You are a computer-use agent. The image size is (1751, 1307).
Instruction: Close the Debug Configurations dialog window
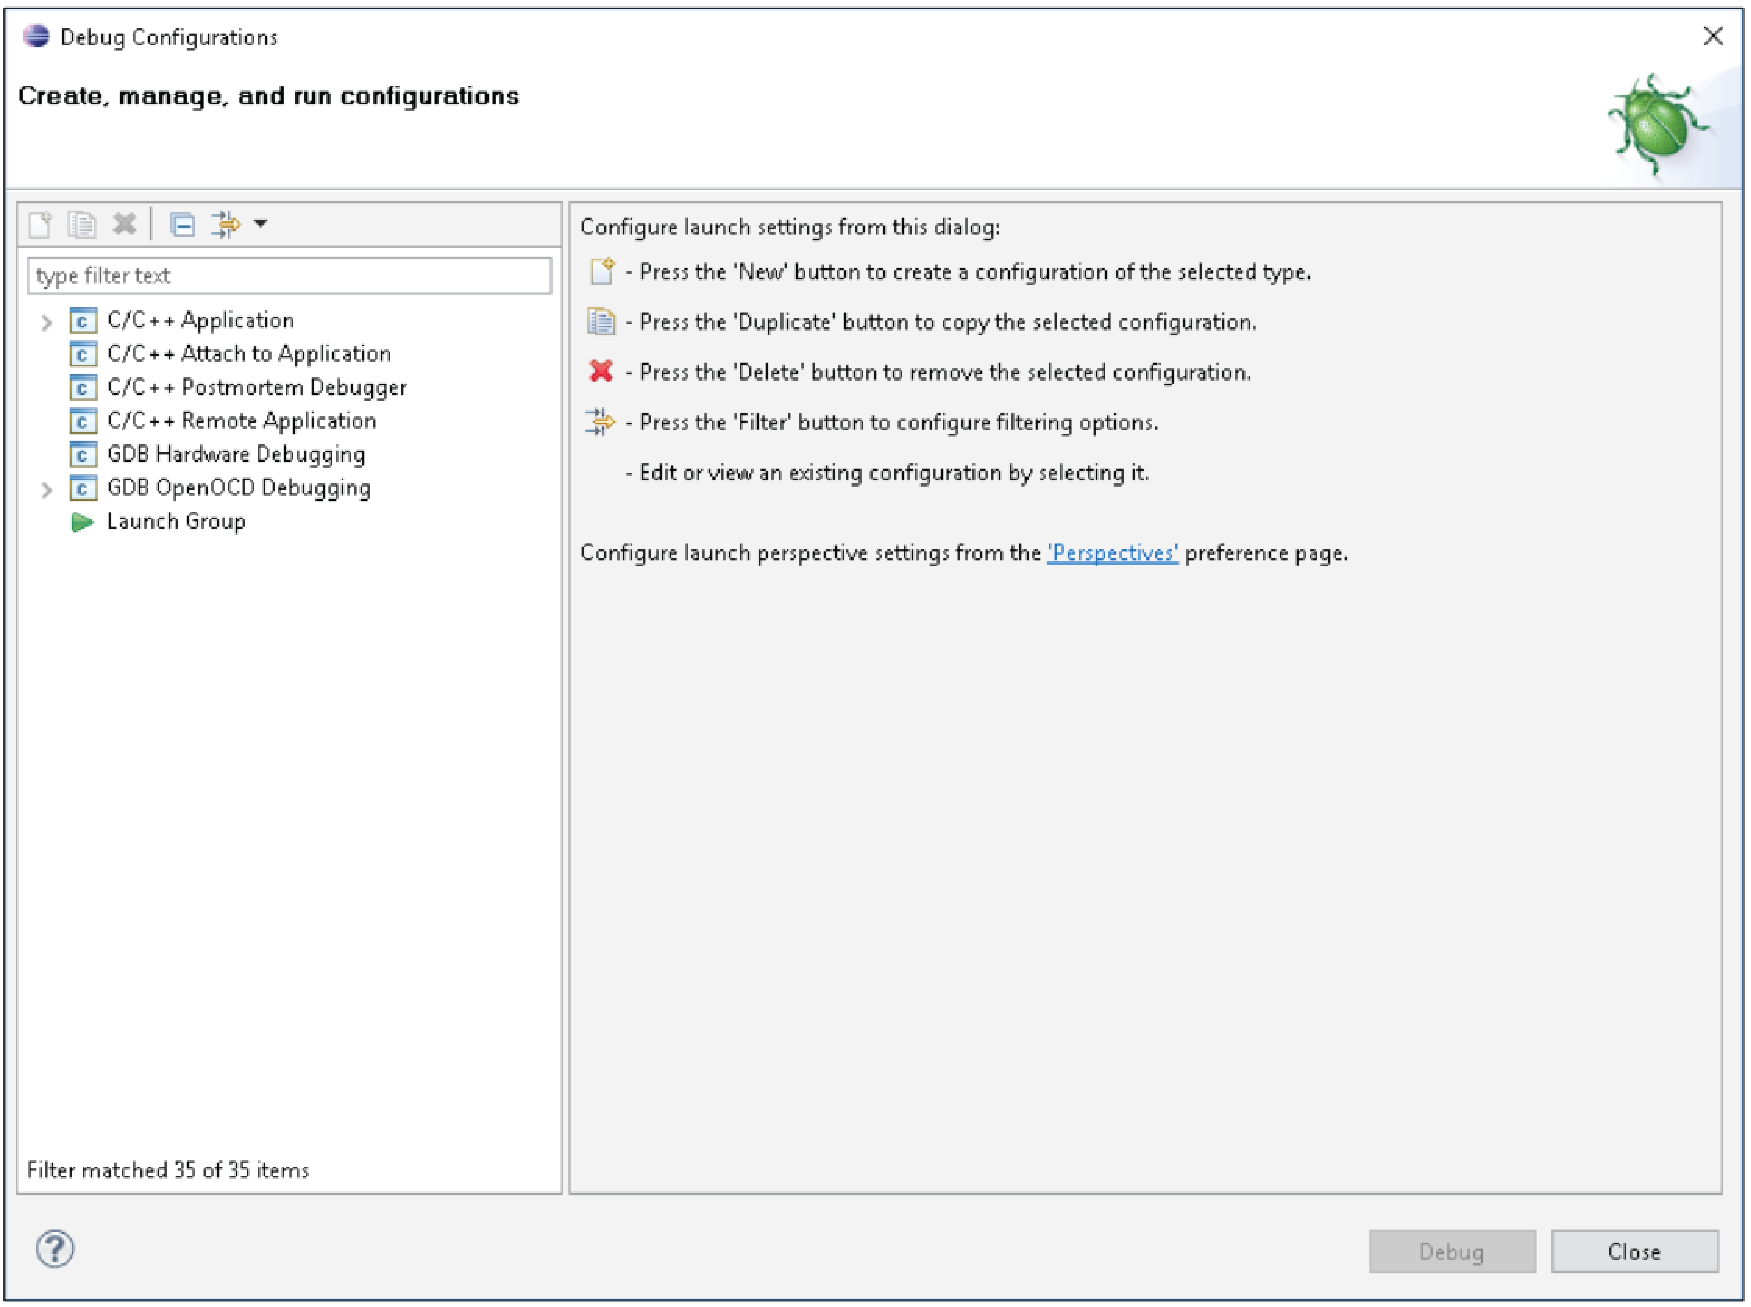pyautogui.click(x=1713, y=36)
